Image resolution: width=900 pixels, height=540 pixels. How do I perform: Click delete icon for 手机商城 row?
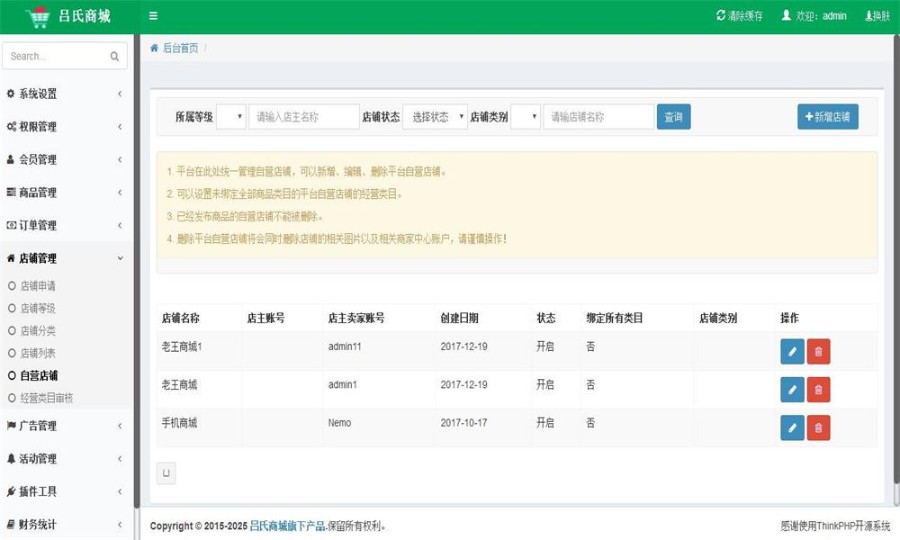(x=818, y=428)
